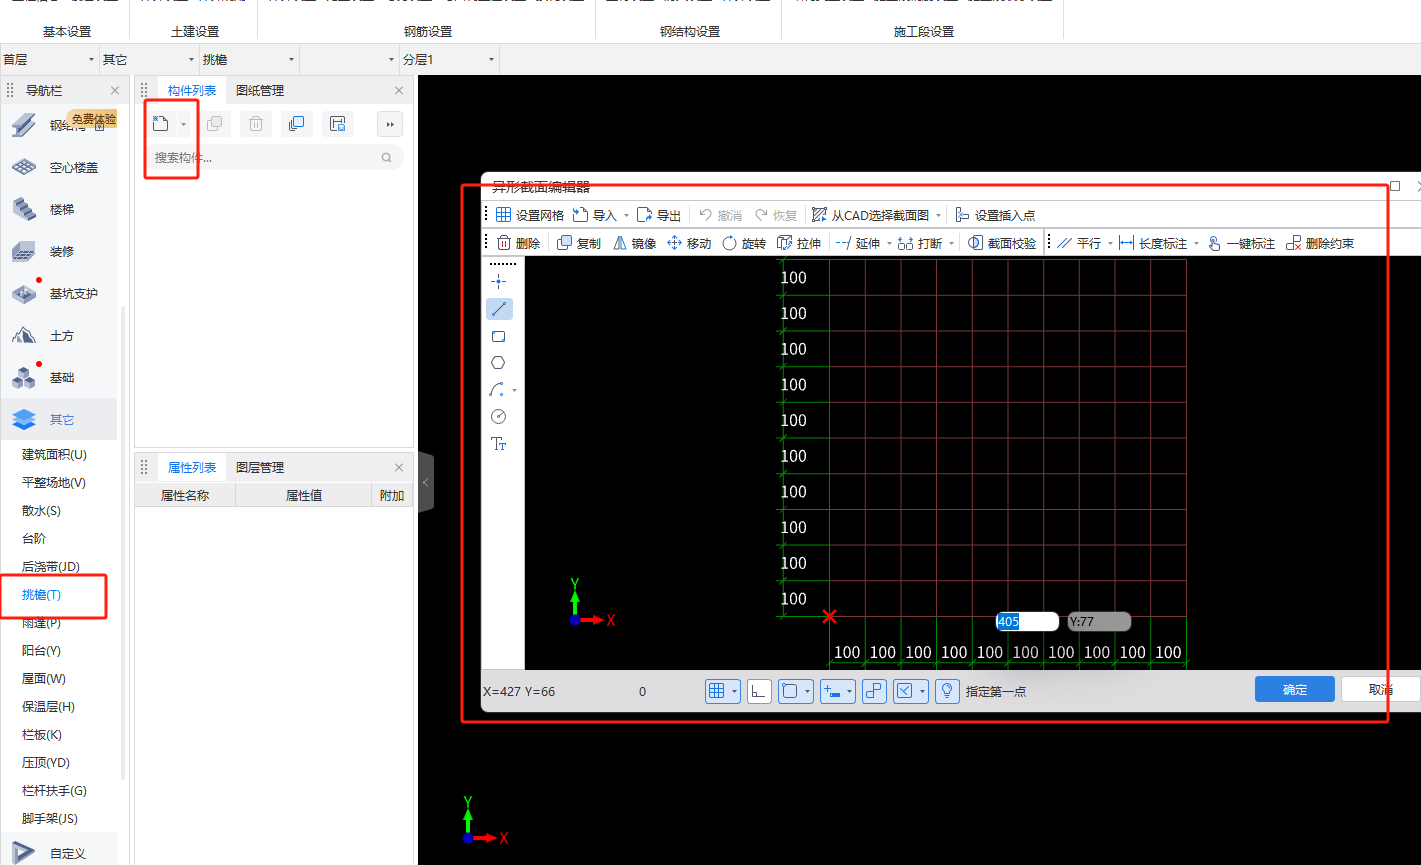Select the circle drawing tool

click(x=499, y=417)
